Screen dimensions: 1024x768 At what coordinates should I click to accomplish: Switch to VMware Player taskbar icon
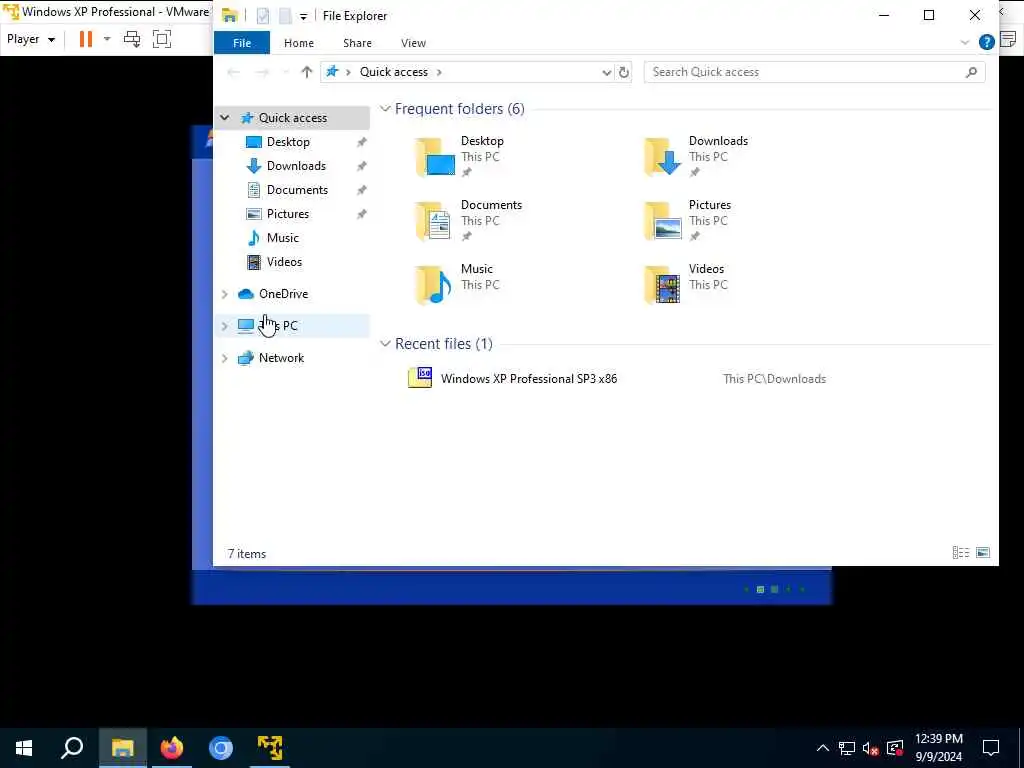pyautogui.click(x=270, y=748)
